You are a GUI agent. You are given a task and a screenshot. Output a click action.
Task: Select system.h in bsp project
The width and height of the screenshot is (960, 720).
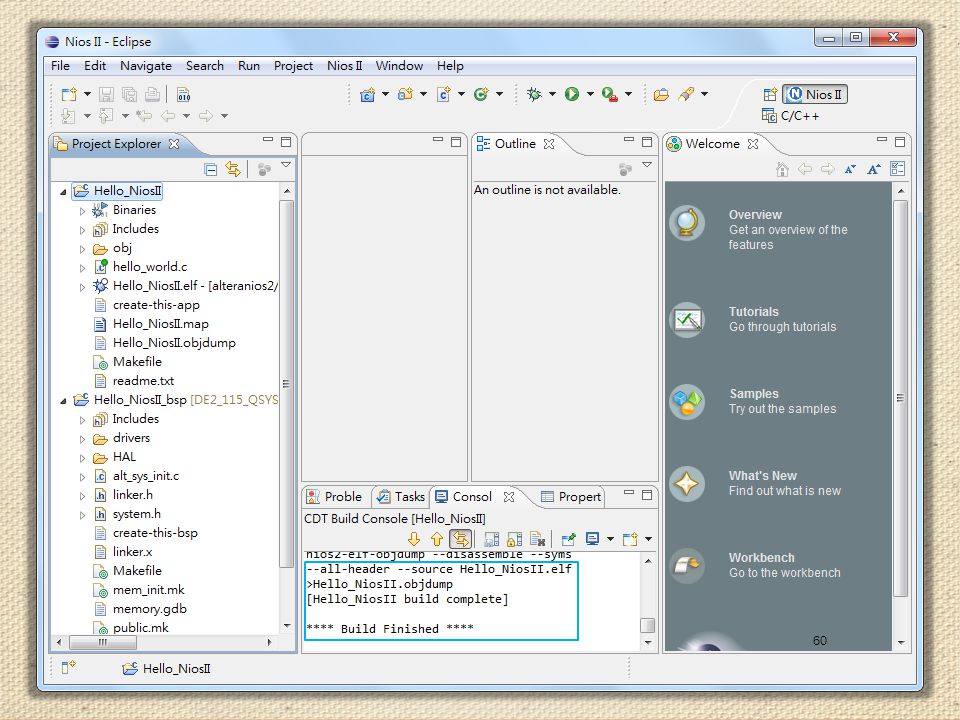[x=137, y=514]
